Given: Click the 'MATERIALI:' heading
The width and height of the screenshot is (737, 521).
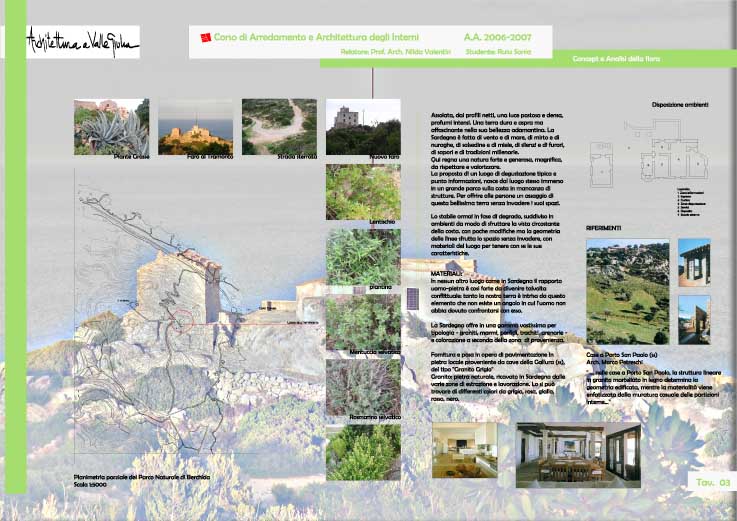Looking at the screenshot, I should pyautogui.click(x=447, y=273).
